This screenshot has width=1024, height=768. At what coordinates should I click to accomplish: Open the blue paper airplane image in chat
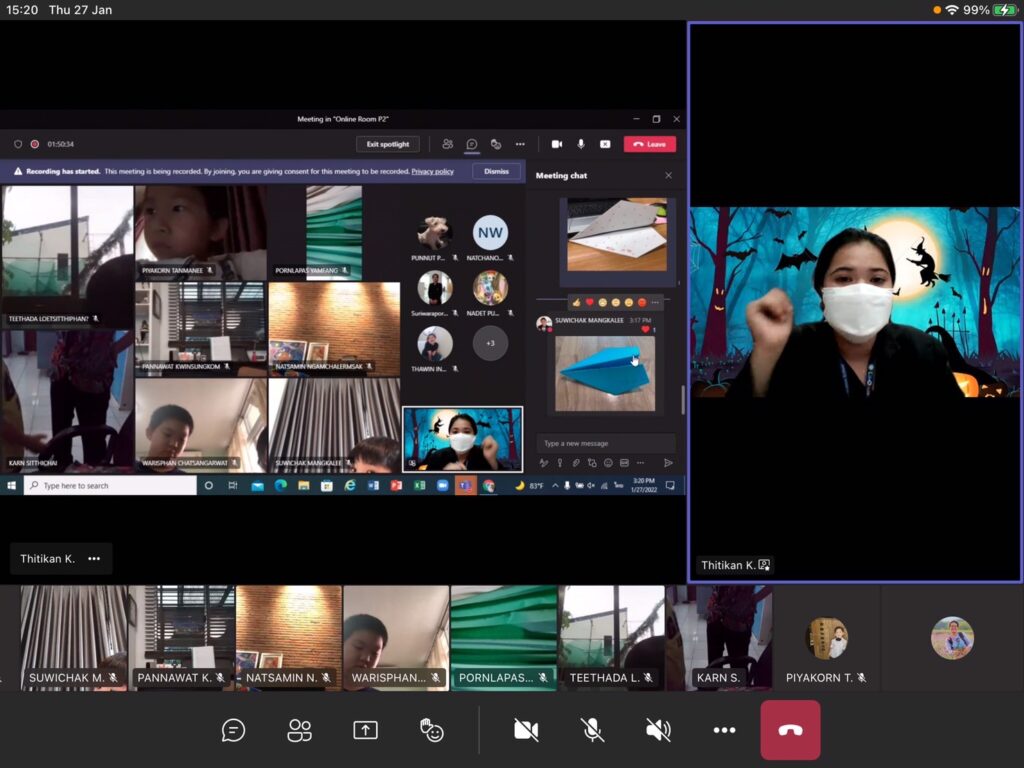(605, 373)
